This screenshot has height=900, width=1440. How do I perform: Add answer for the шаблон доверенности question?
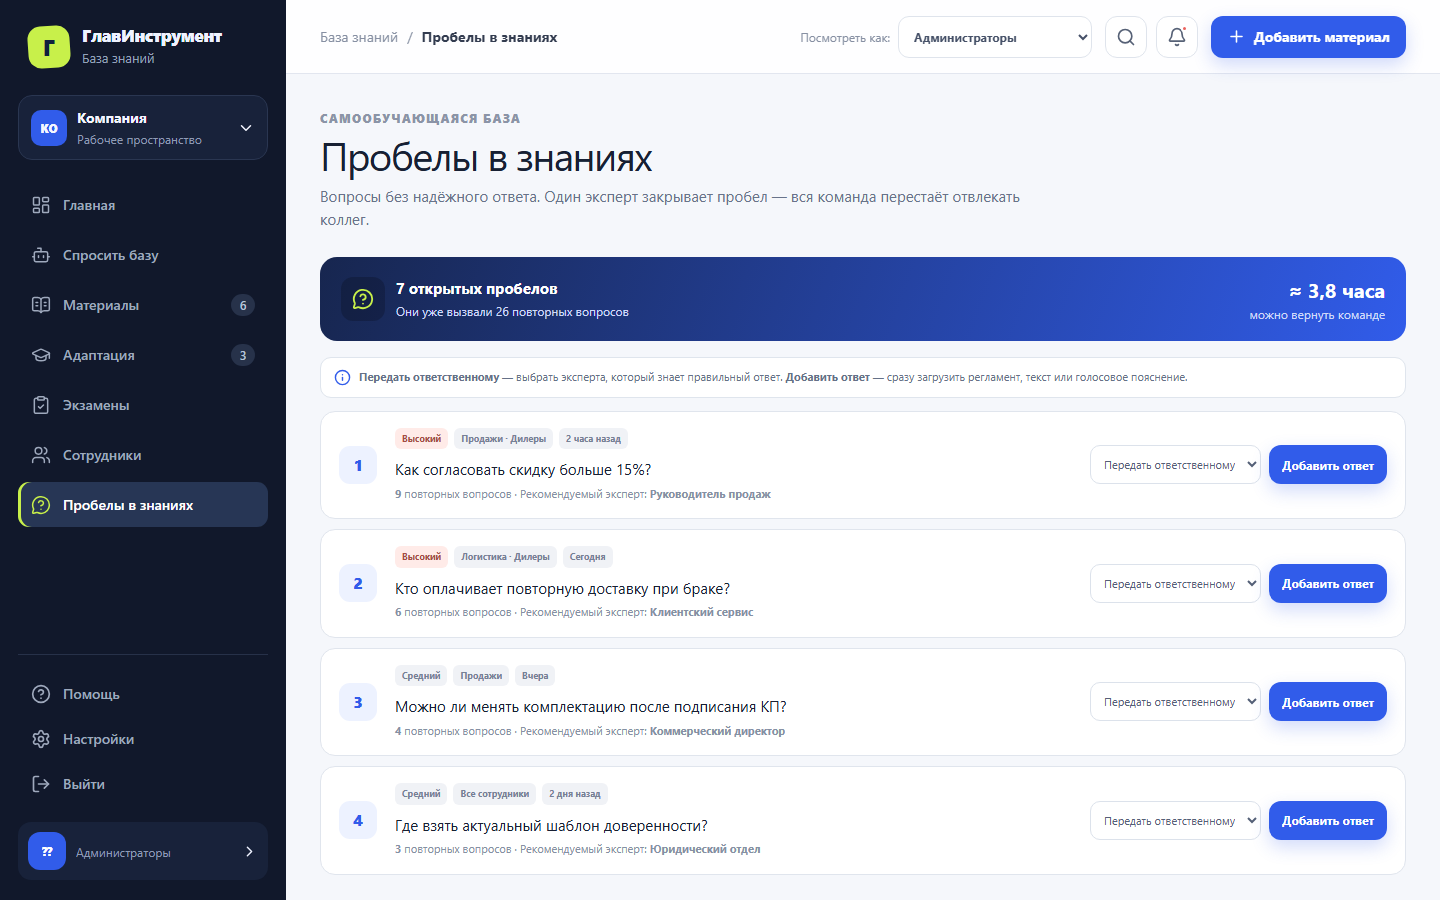click(1328, 821)
